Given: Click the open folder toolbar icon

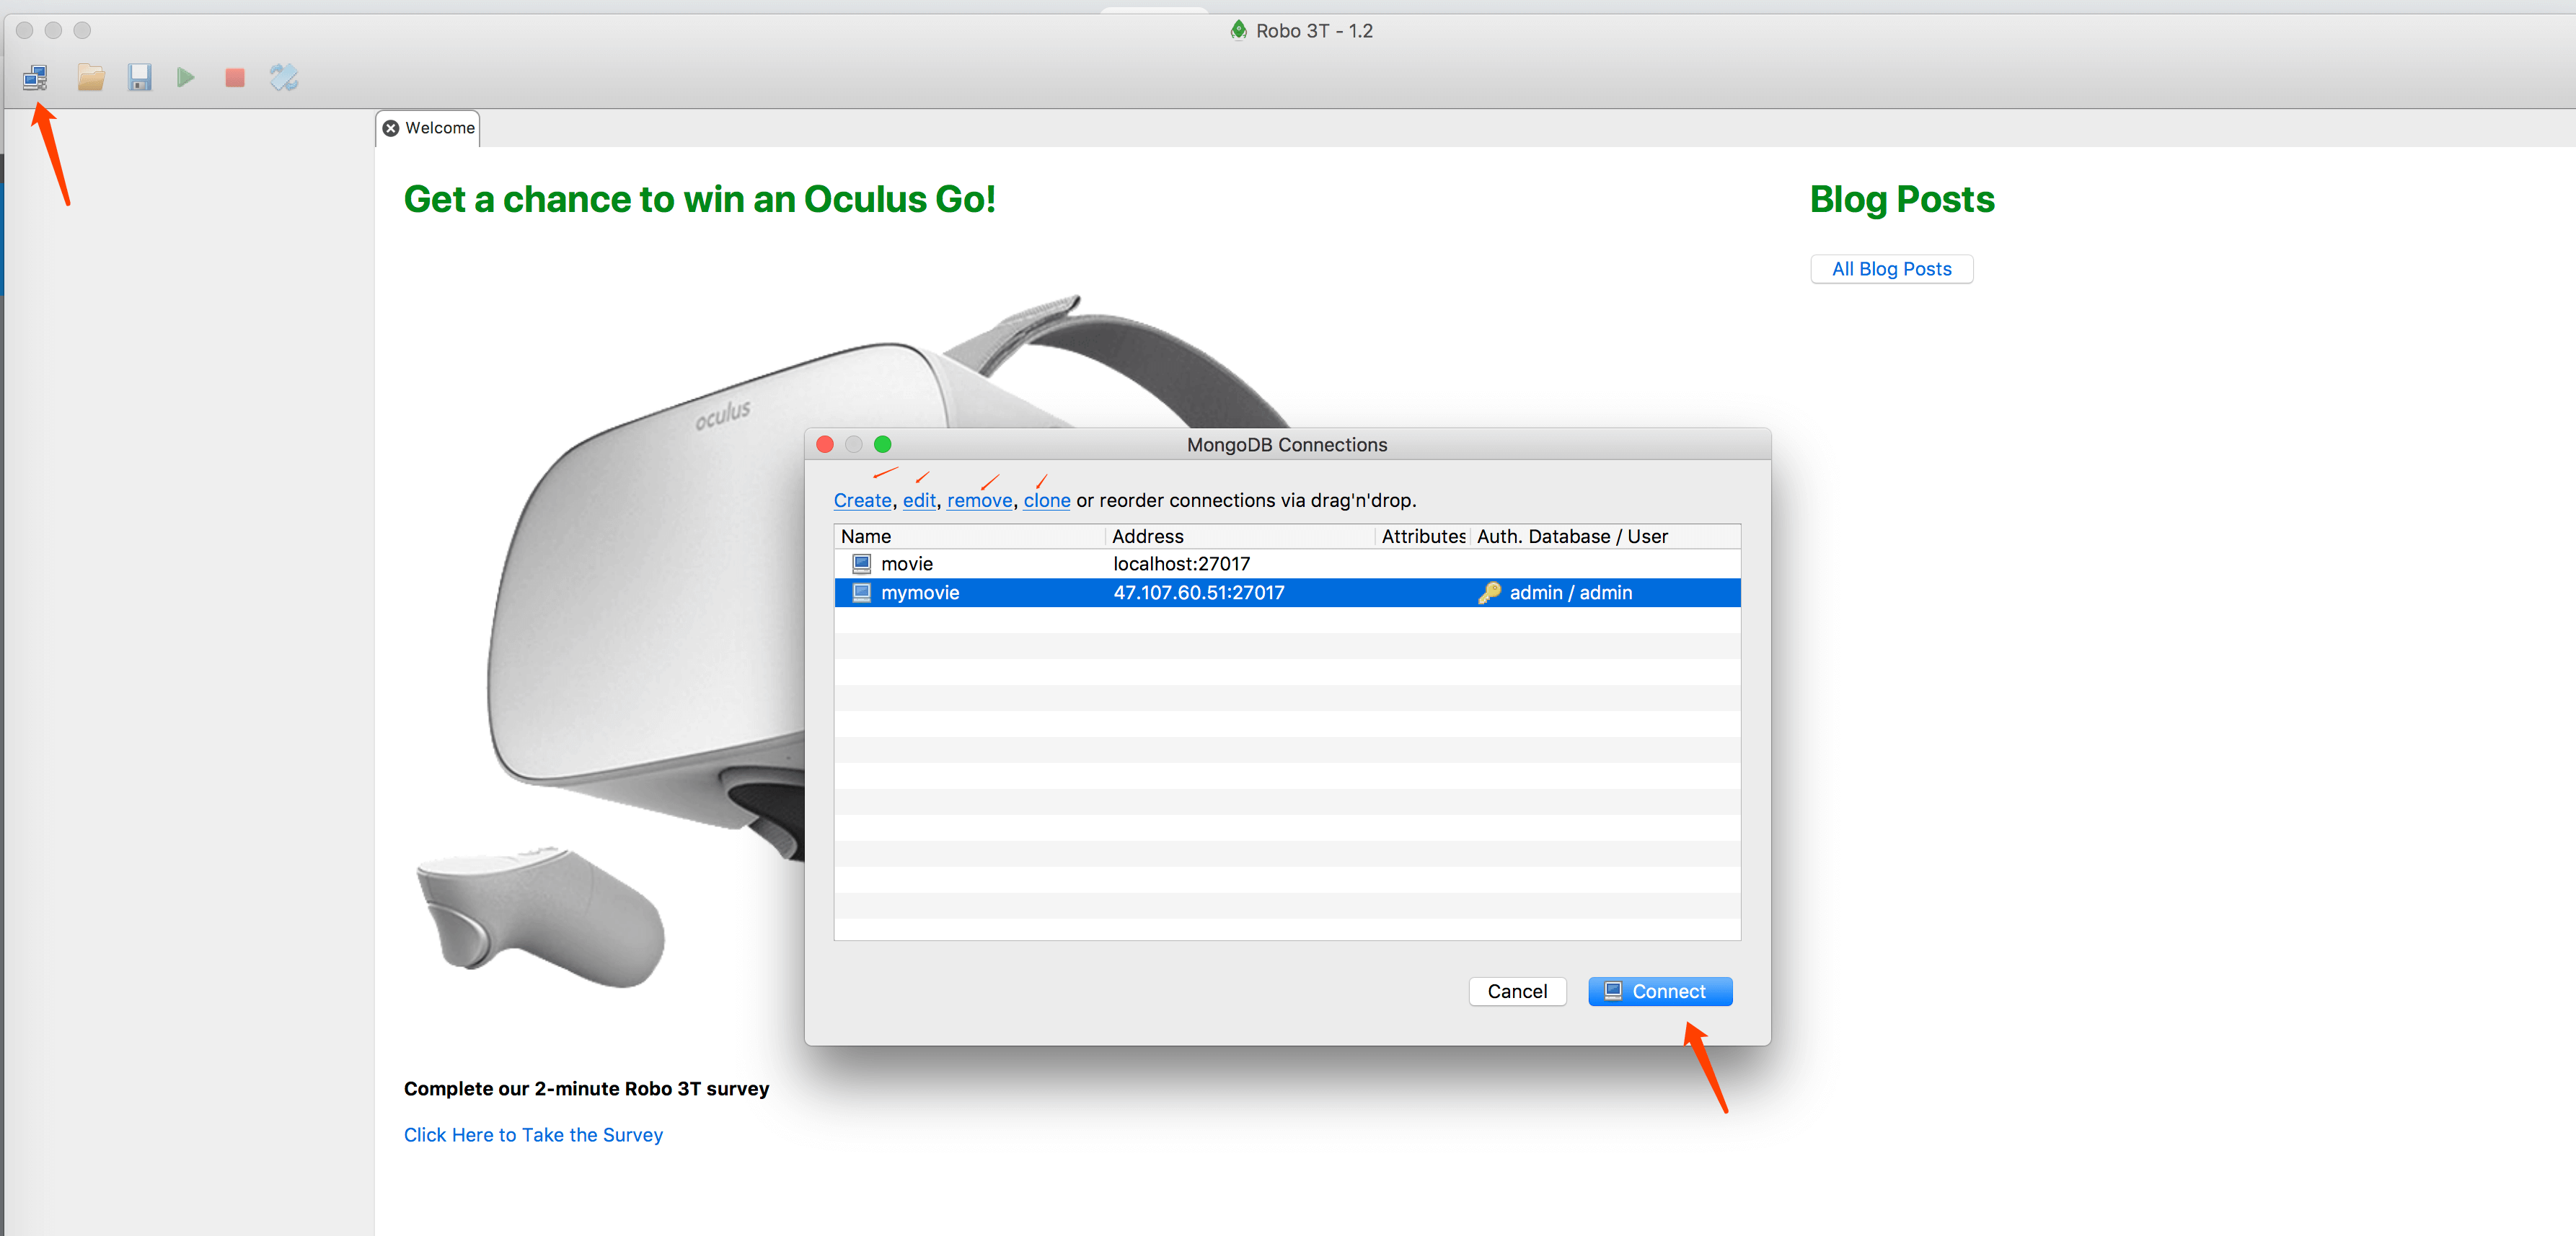Looking at the screenshot, I should coord(91,77).
